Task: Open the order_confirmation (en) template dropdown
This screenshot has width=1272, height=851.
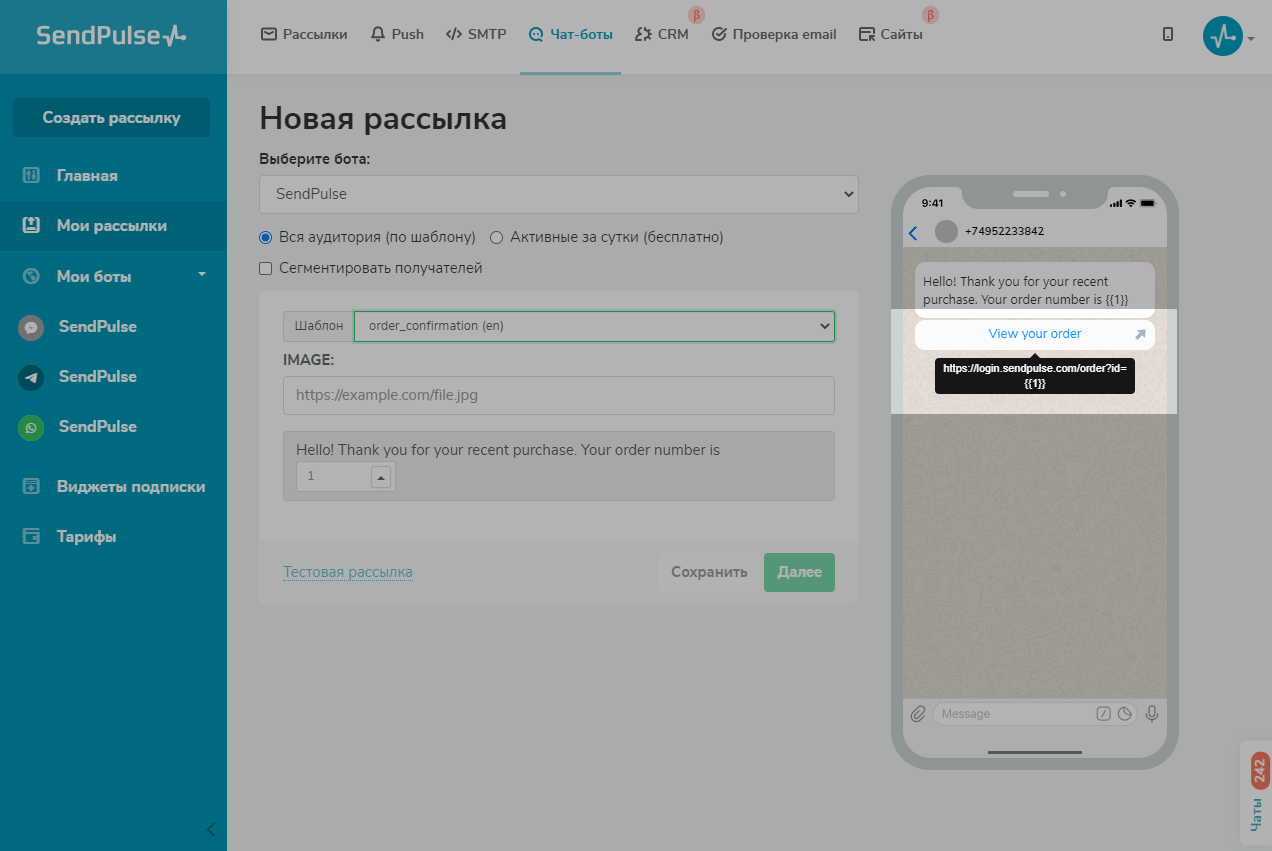Action: [594, 326]
